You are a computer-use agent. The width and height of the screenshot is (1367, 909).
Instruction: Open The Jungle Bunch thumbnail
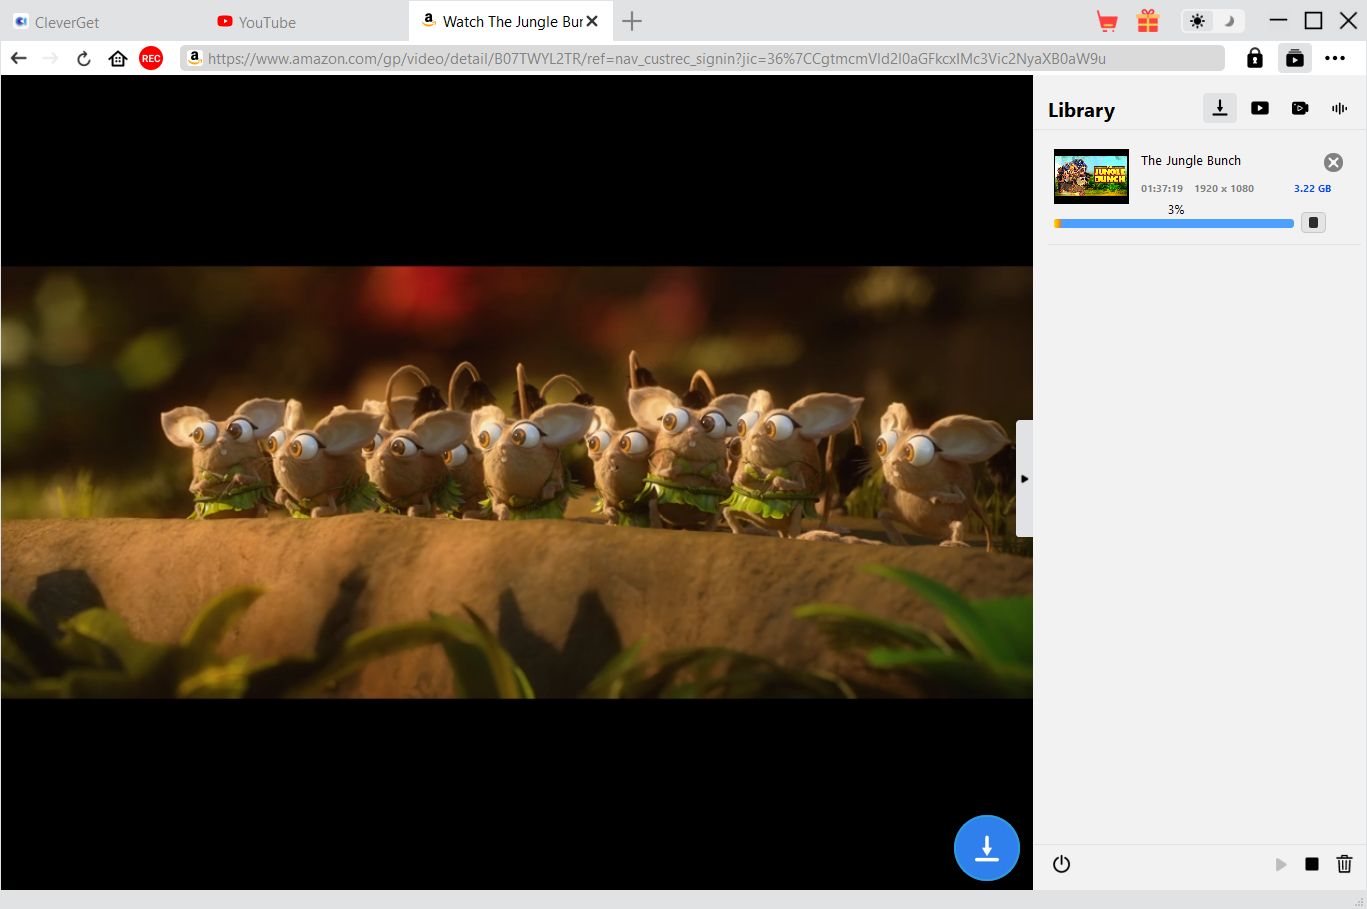tap(1091, 176)
